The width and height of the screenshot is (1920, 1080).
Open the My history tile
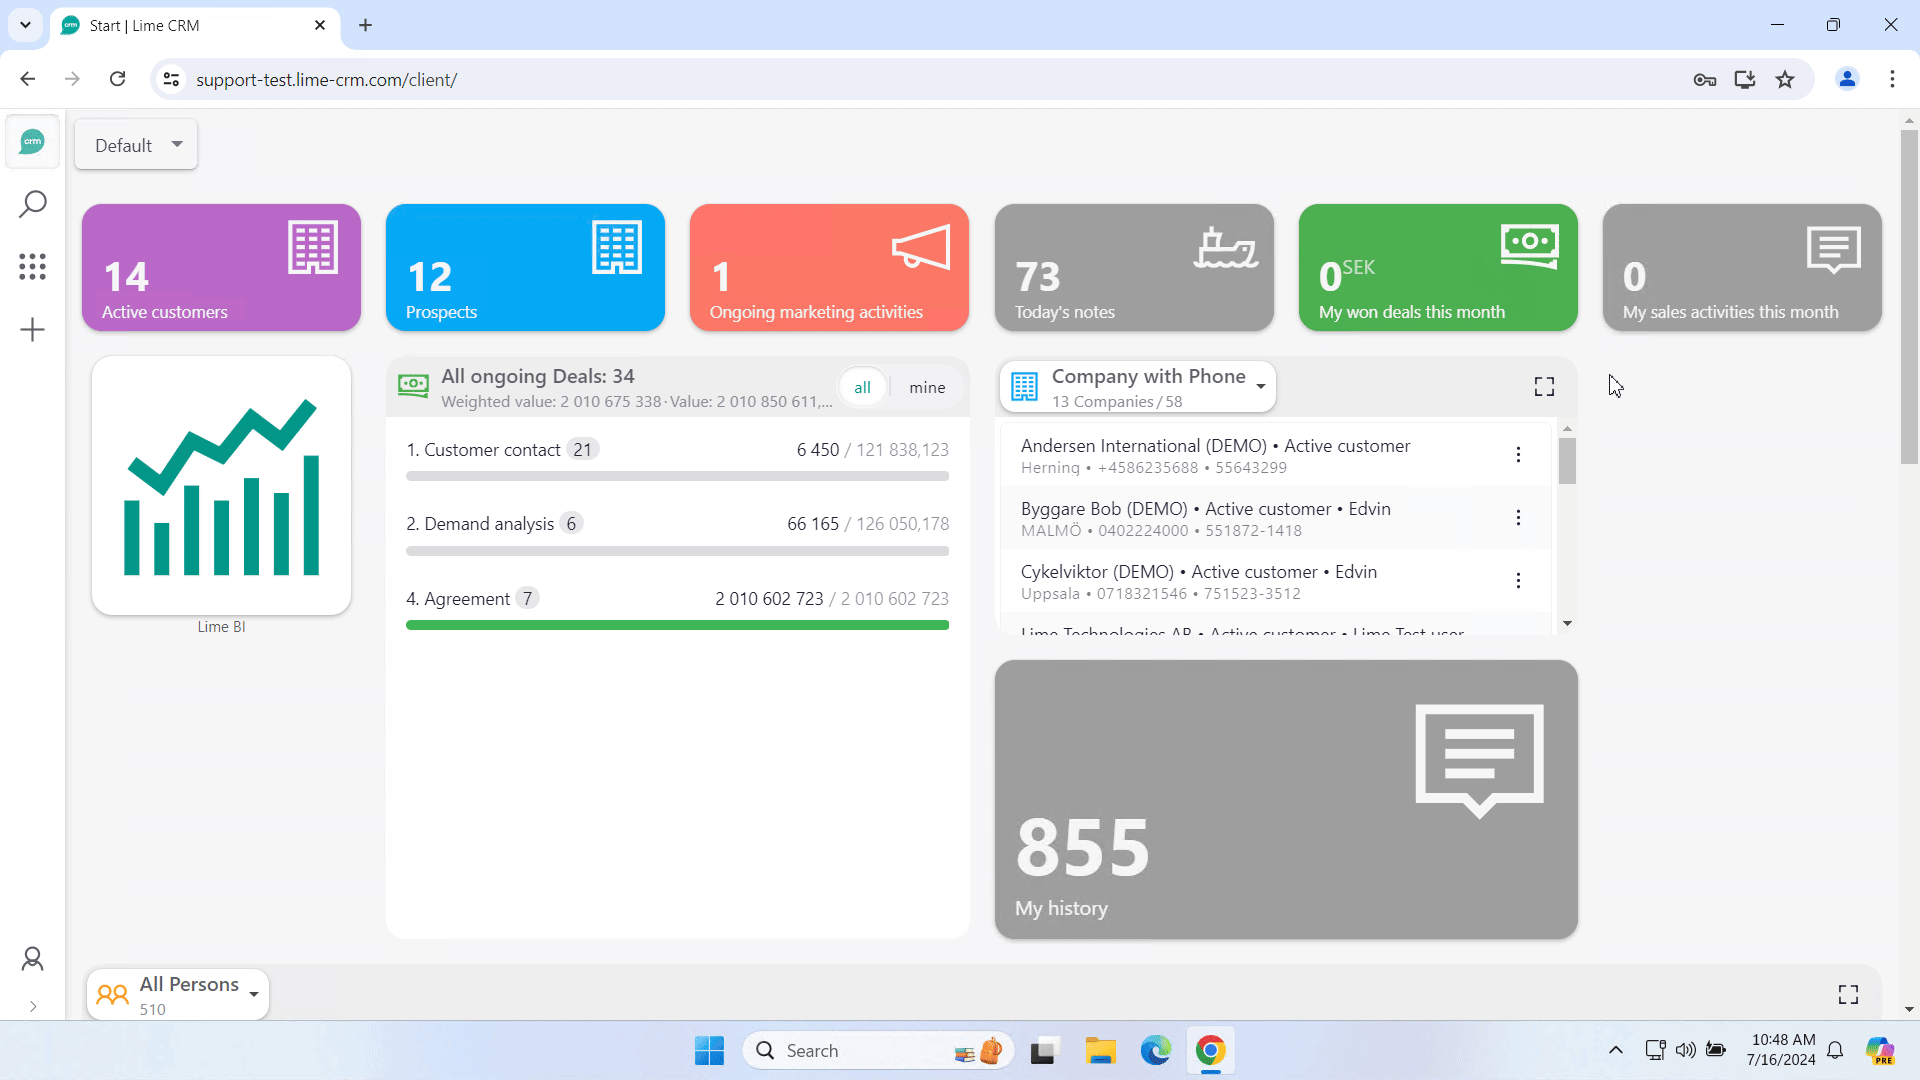coord(1286,799)
